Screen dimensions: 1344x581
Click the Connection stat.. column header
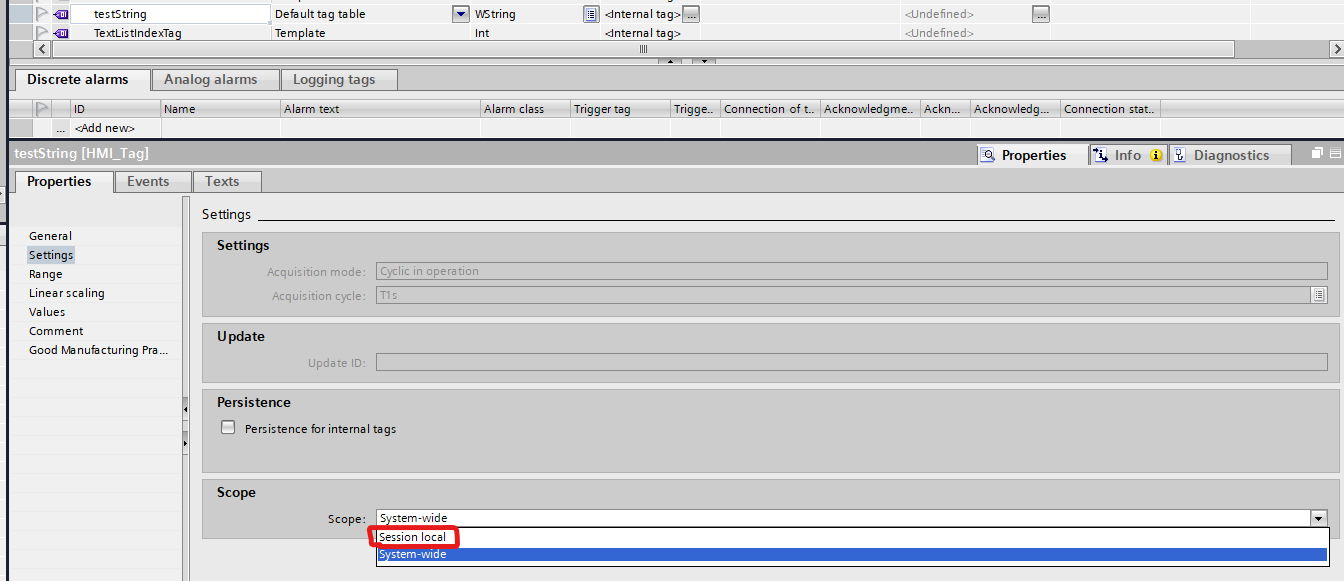coord(1110,108)
